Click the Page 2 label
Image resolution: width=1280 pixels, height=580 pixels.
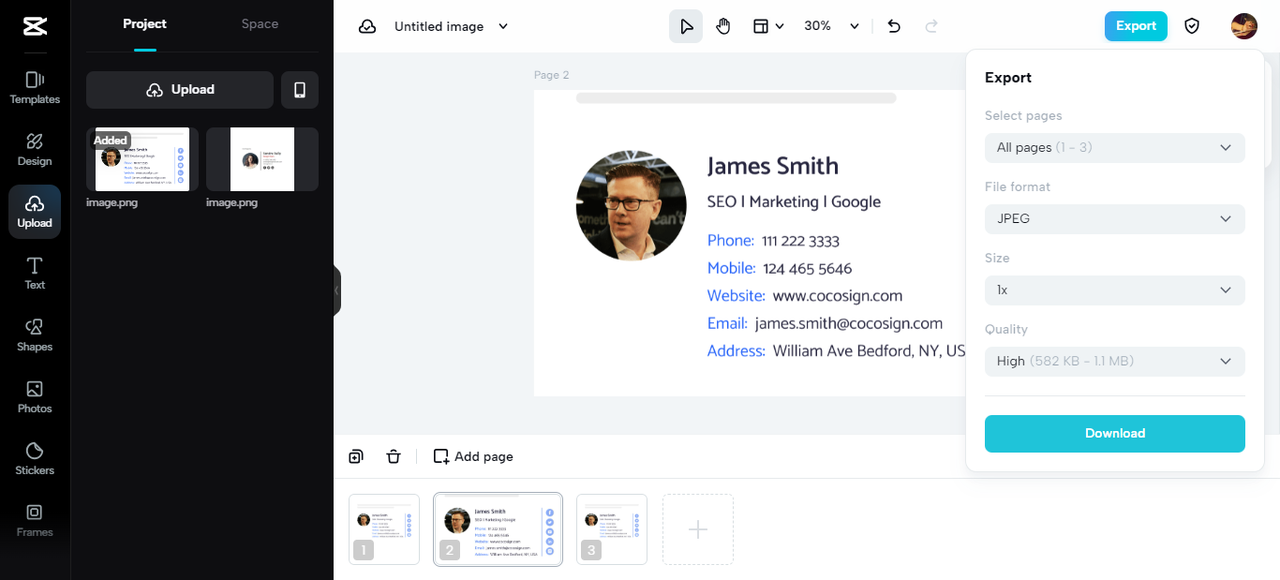(x=552, y=75)
